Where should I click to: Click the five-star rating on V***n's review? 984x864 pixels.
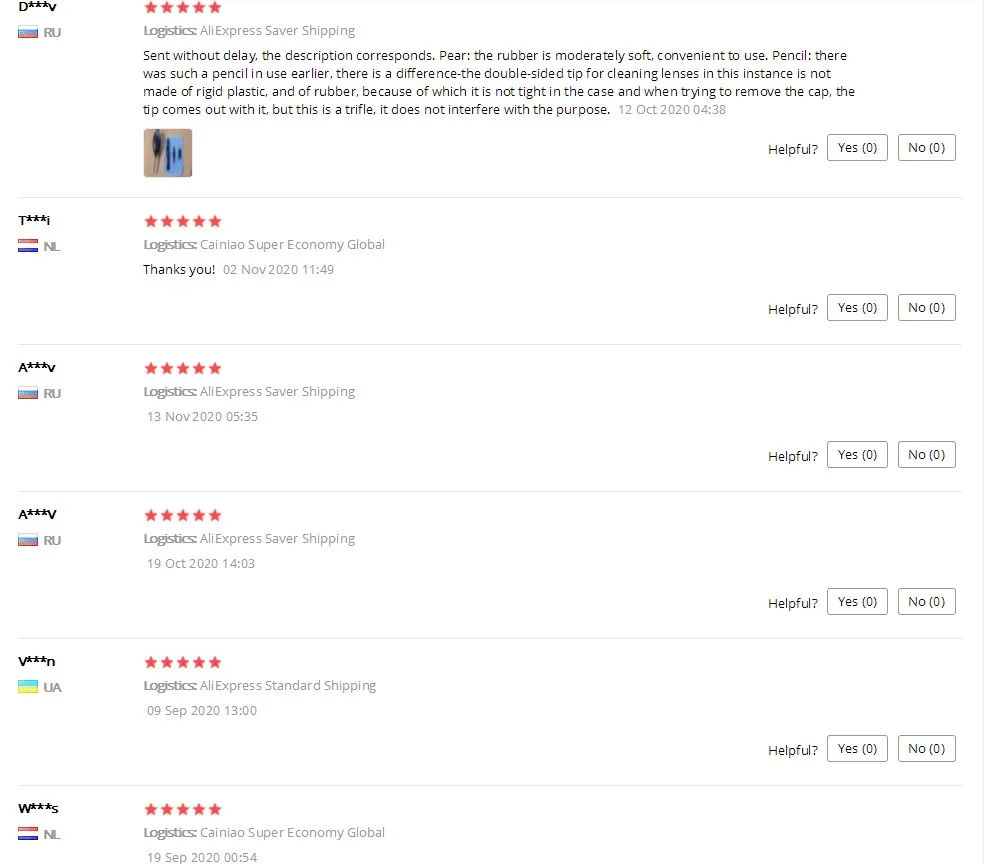(183, 663)
